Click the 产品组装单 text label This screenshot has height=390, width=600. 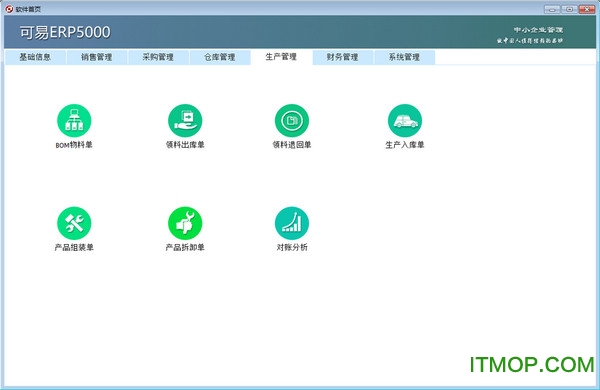pyautogui.click(x=74, y=247)
